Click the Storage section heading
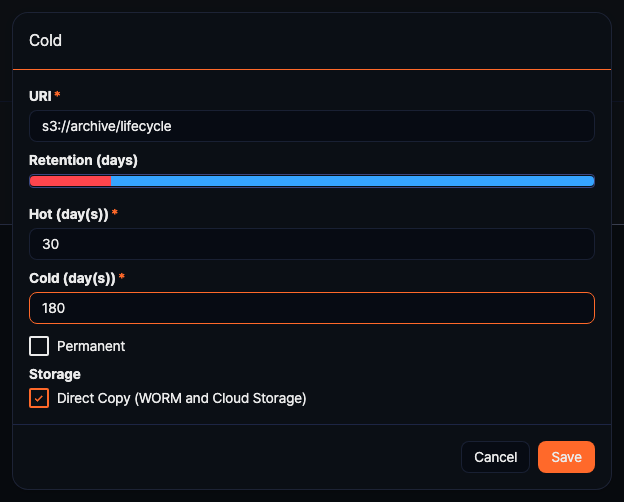 pyautogui.click(x=55, y=374)
